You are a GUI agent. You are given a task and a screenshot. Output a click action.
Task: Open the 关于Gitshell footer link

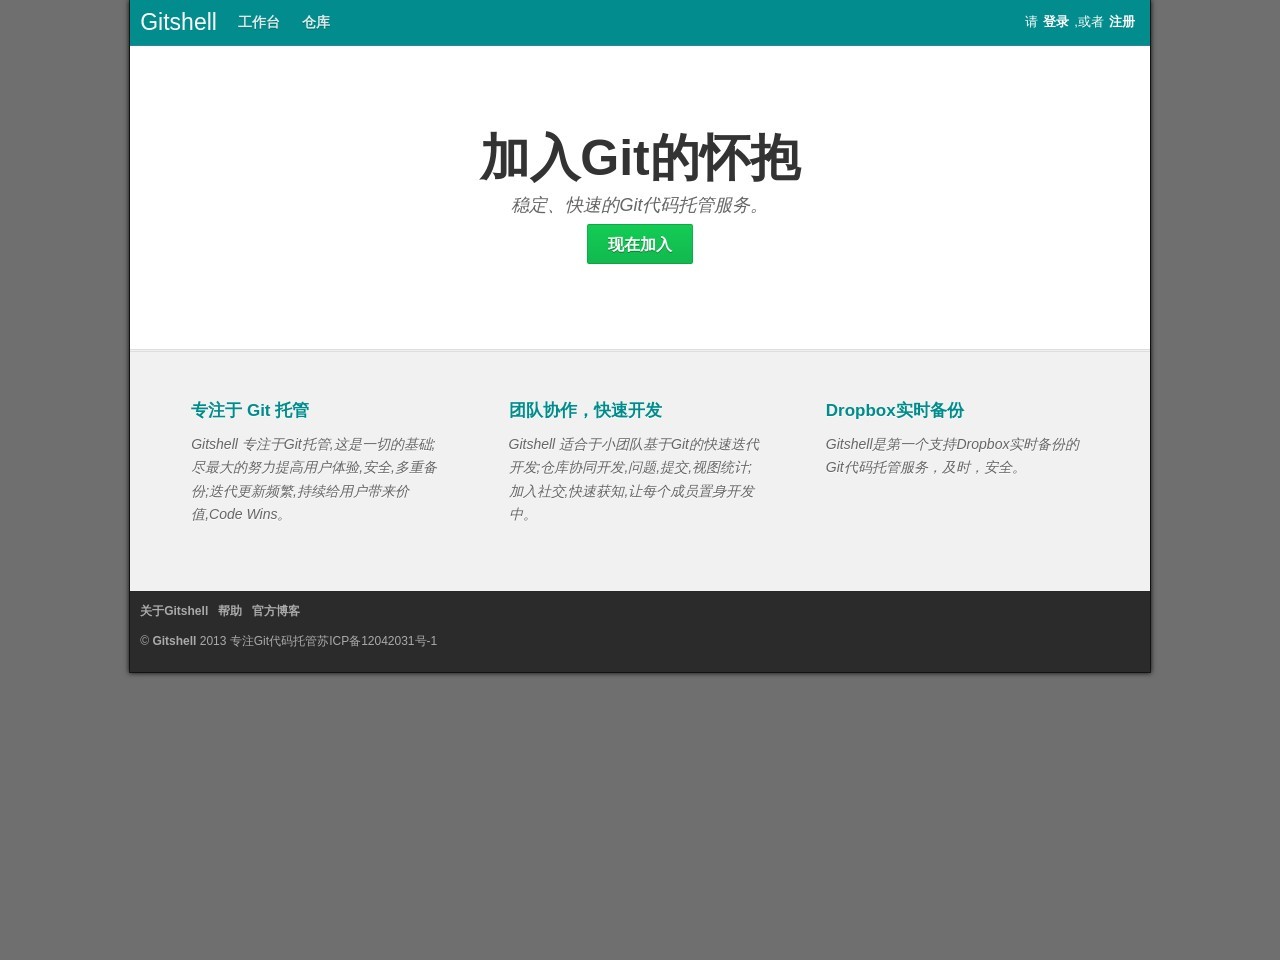173,611
